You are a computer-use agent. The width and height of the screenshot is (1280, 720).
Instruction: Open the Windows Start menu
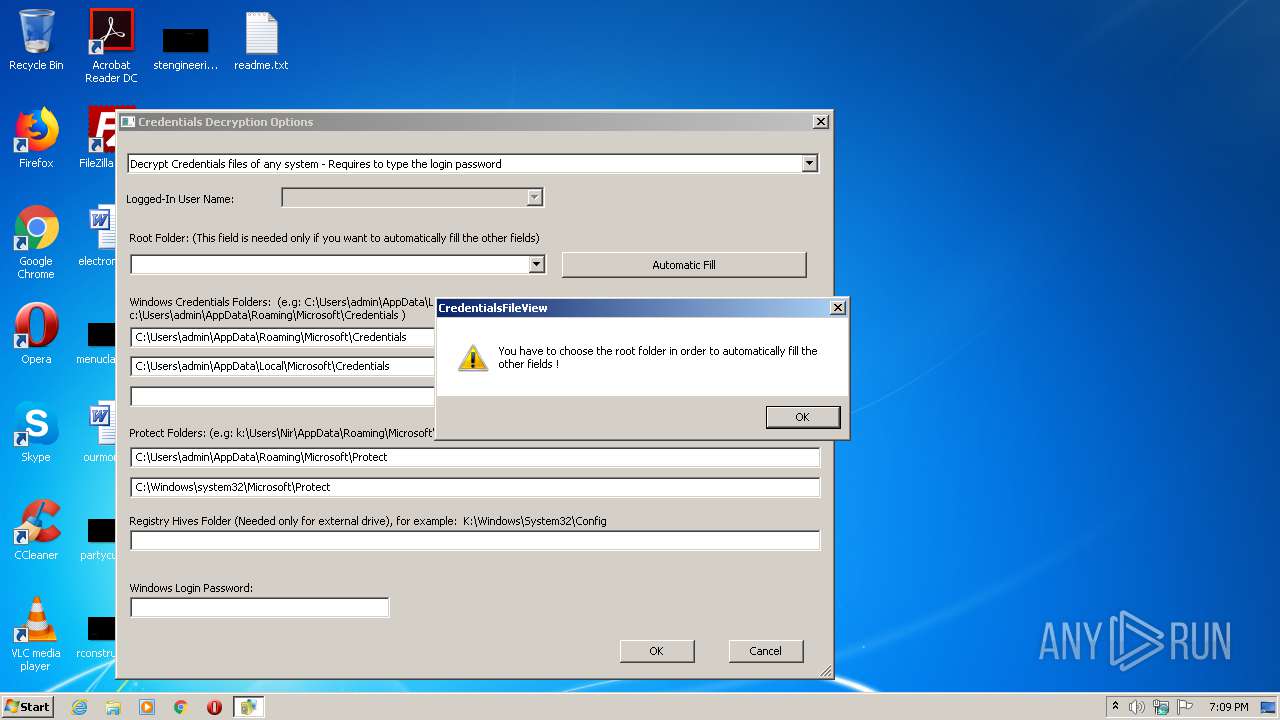[27, 706]
